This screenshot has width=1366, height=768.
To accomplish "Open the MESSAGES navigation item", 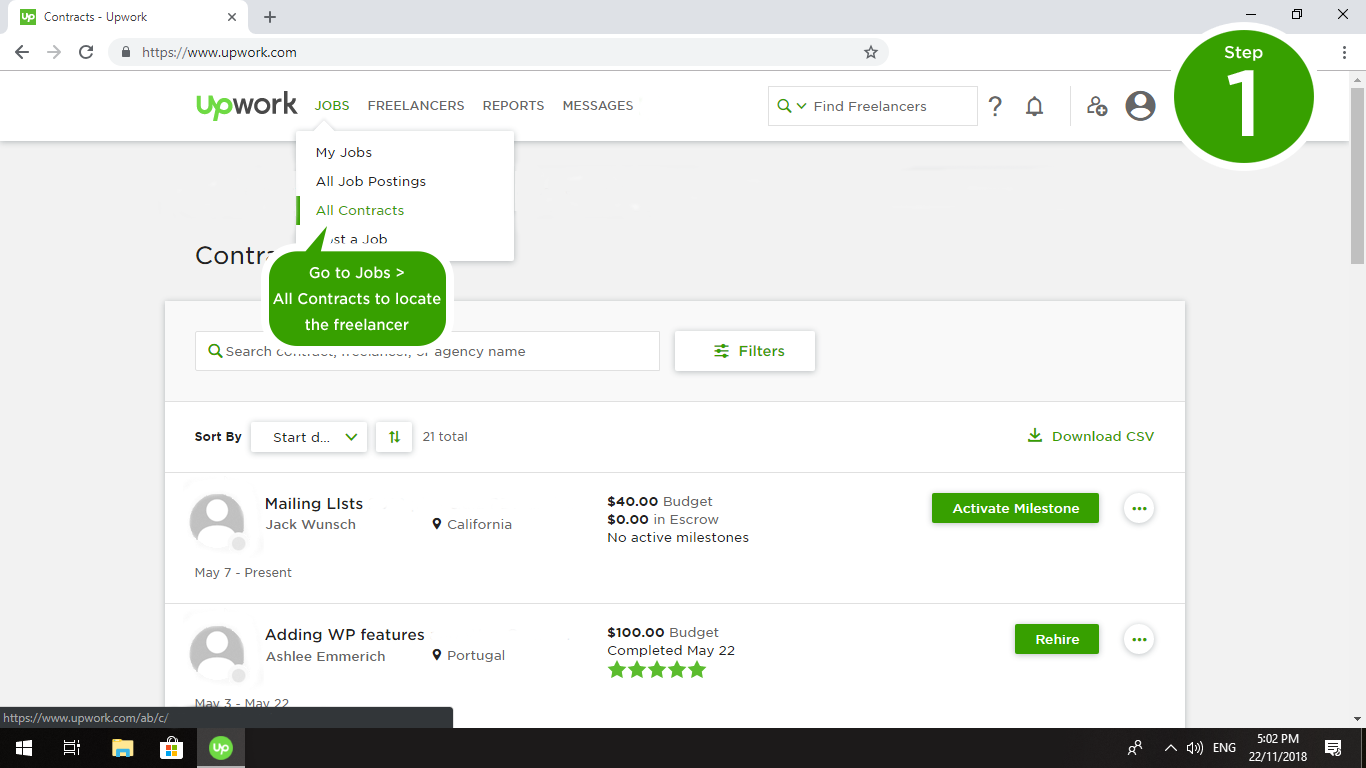I will [x=597, y=105].
